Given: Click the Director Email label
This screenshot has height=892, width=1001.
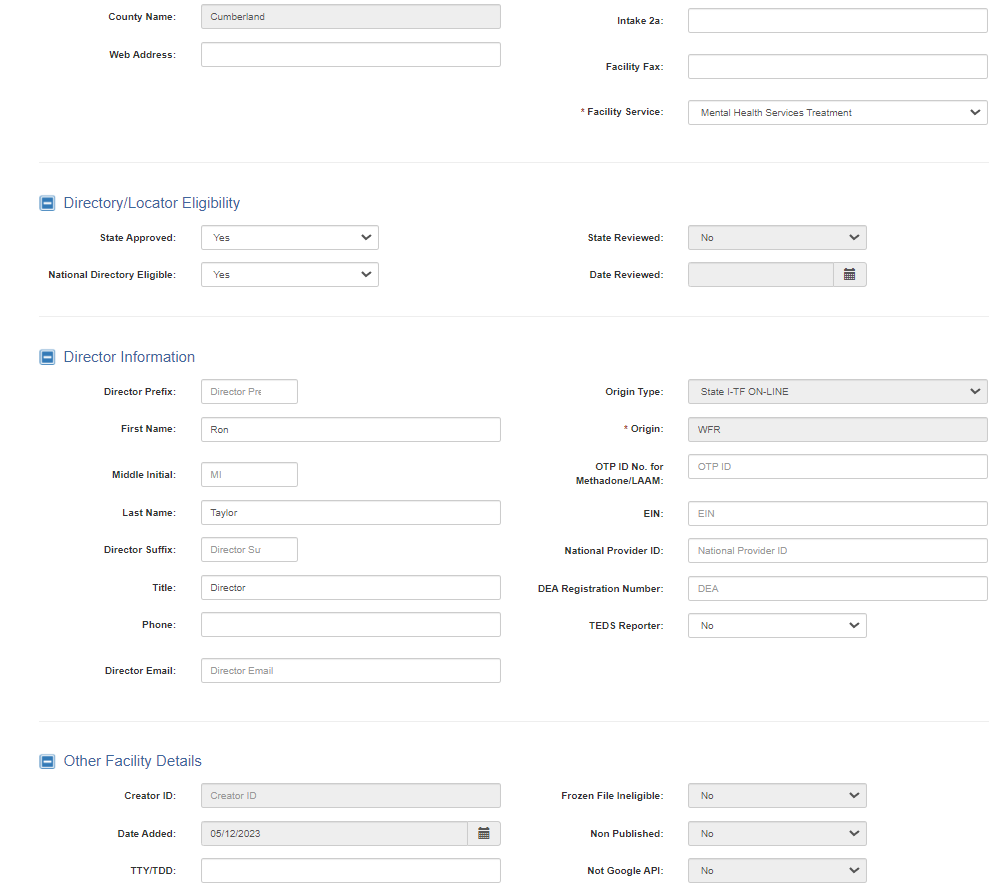Looking at the screenshot, I should 140,670.
